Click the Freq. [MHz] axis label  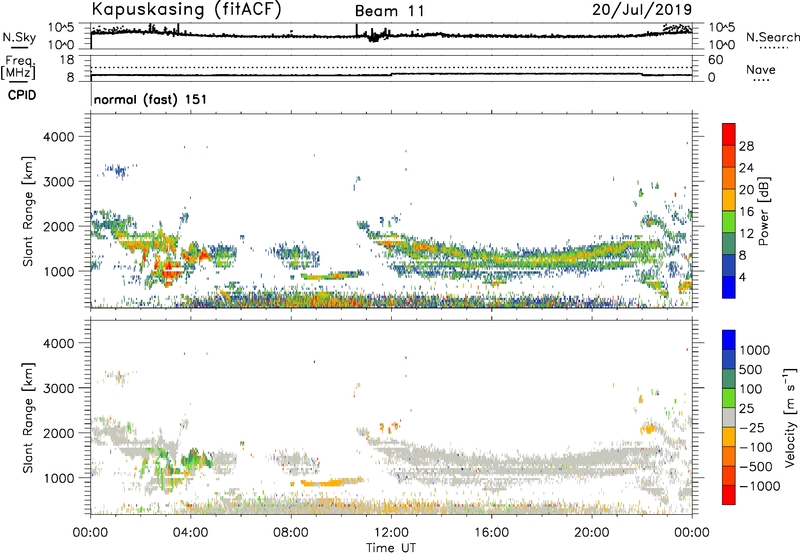19,68
